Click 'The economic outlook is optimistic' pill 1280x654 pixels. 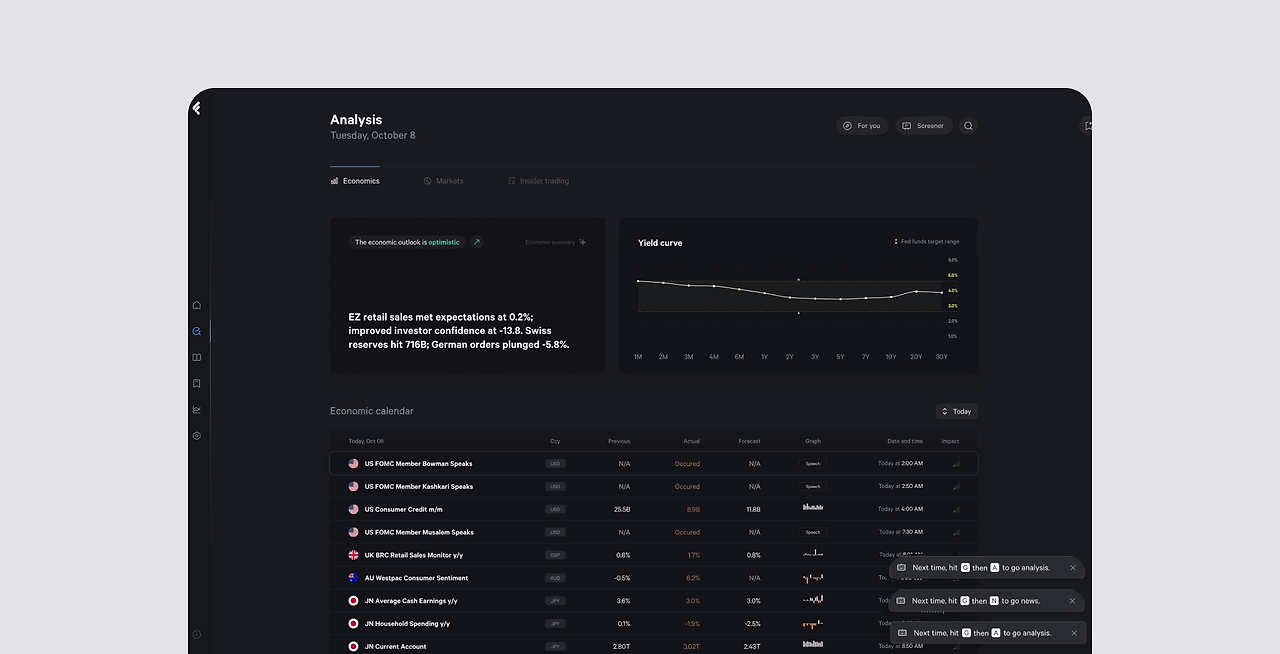point(407,242)
